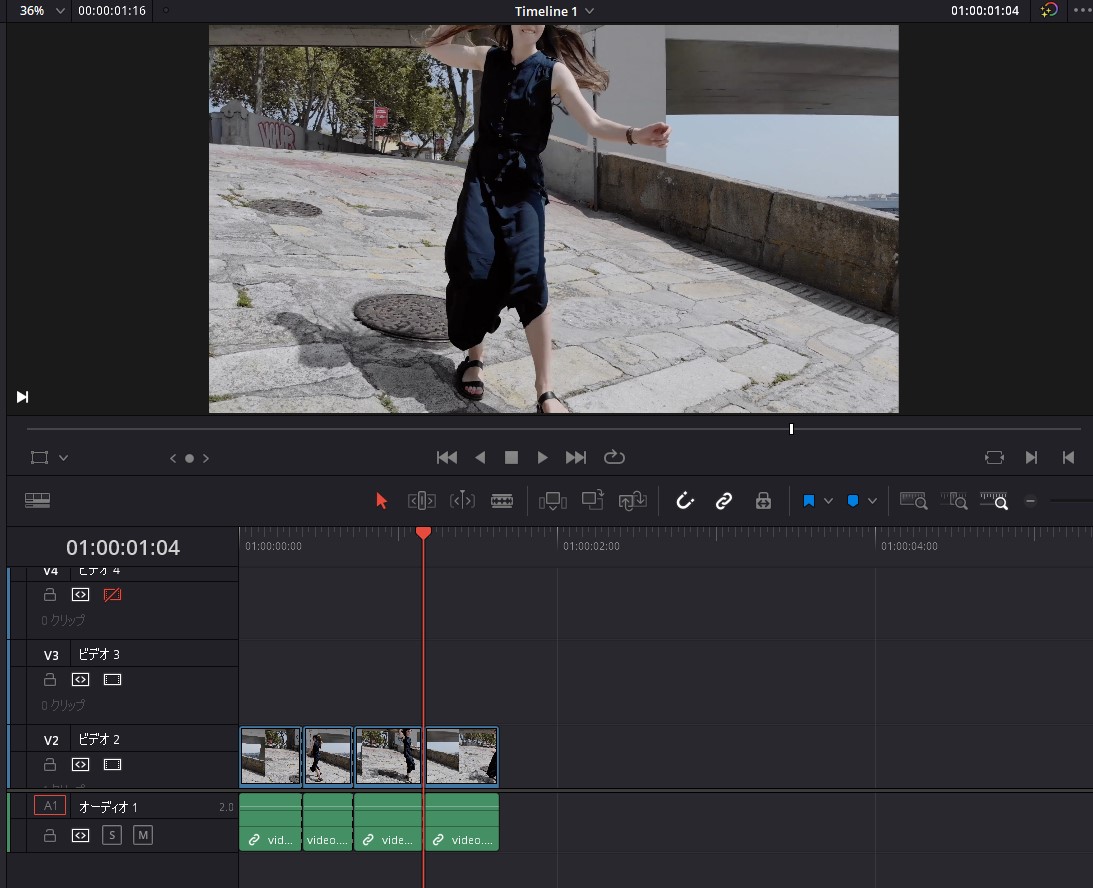Mute audio track A1 with M button
1093x888 pixels.
(x=143, y=835)
